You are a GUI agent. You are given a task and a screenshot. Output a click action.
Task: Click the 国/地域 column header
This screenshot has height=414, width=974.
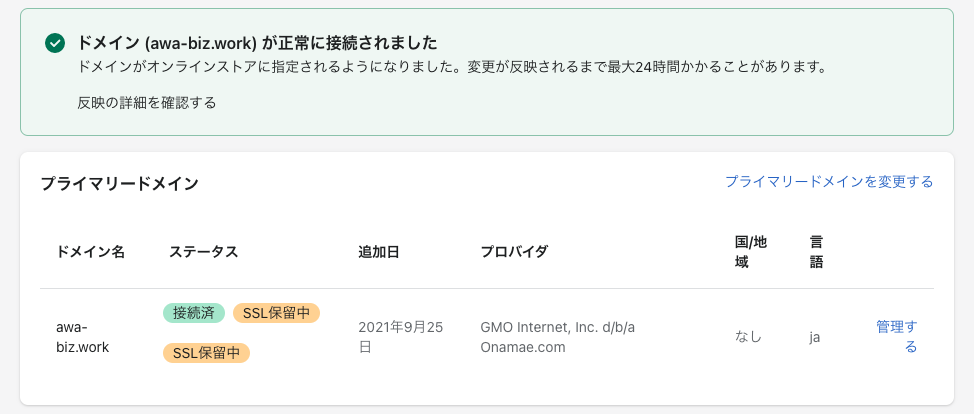[750, 252]
